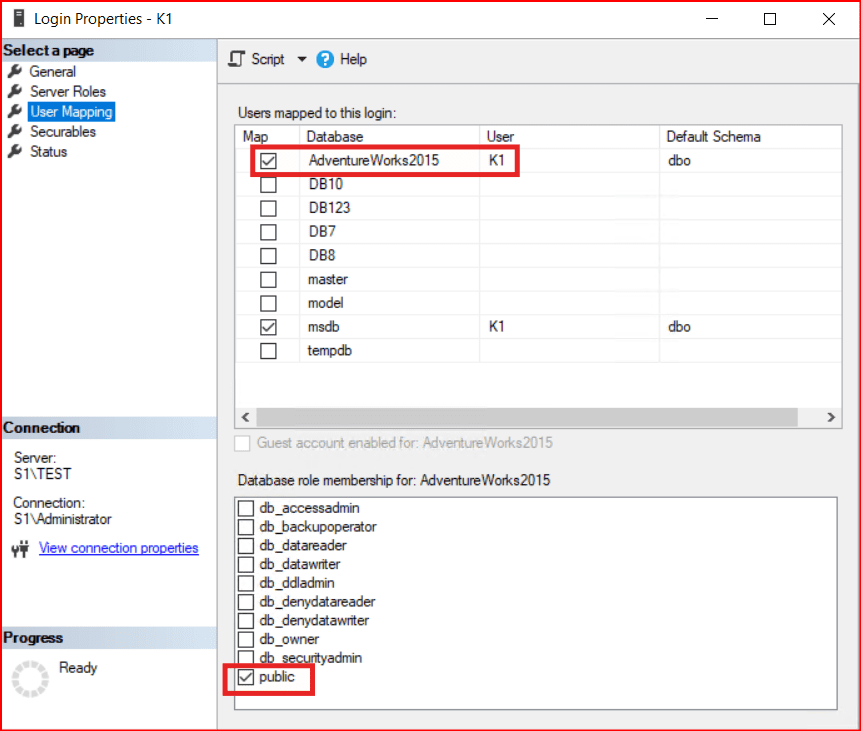Screen dimensions: 861x731
Task: Click the K1 user cell for msdb
Action: coord(568,327)
